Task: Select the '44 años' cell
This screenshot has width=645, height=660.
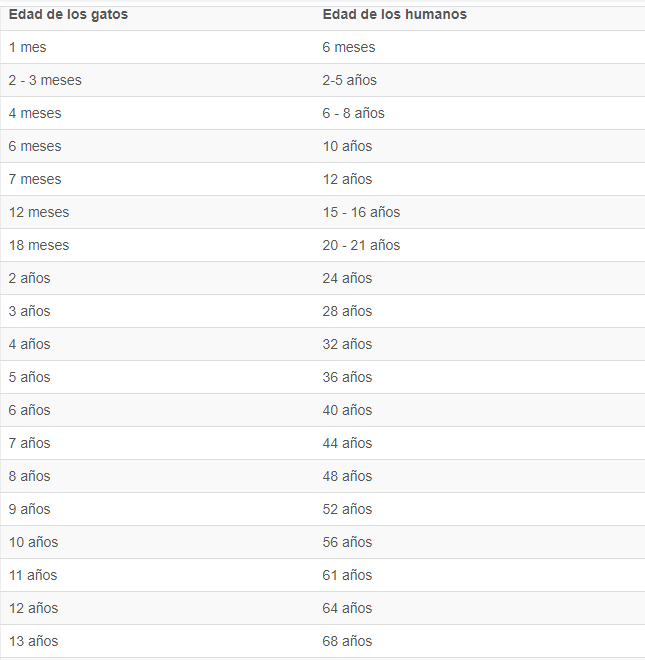Action: click(347, 443)
